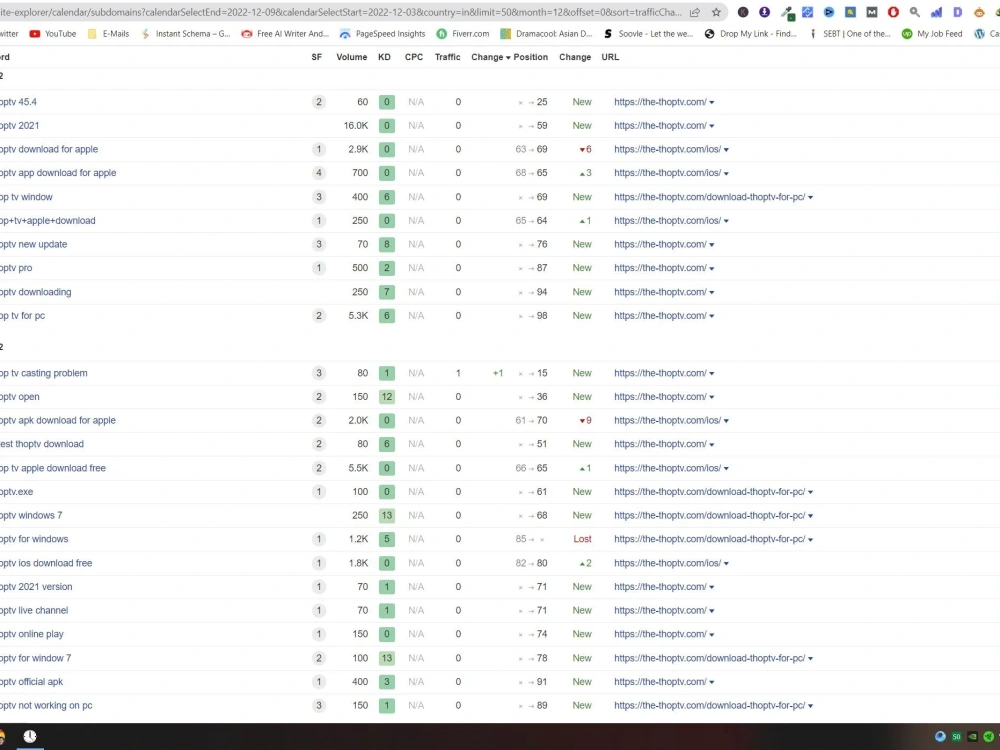Open the Instant Schema bookmark
This screenshot has height=750, width=1000.
(x=186, y=34)
